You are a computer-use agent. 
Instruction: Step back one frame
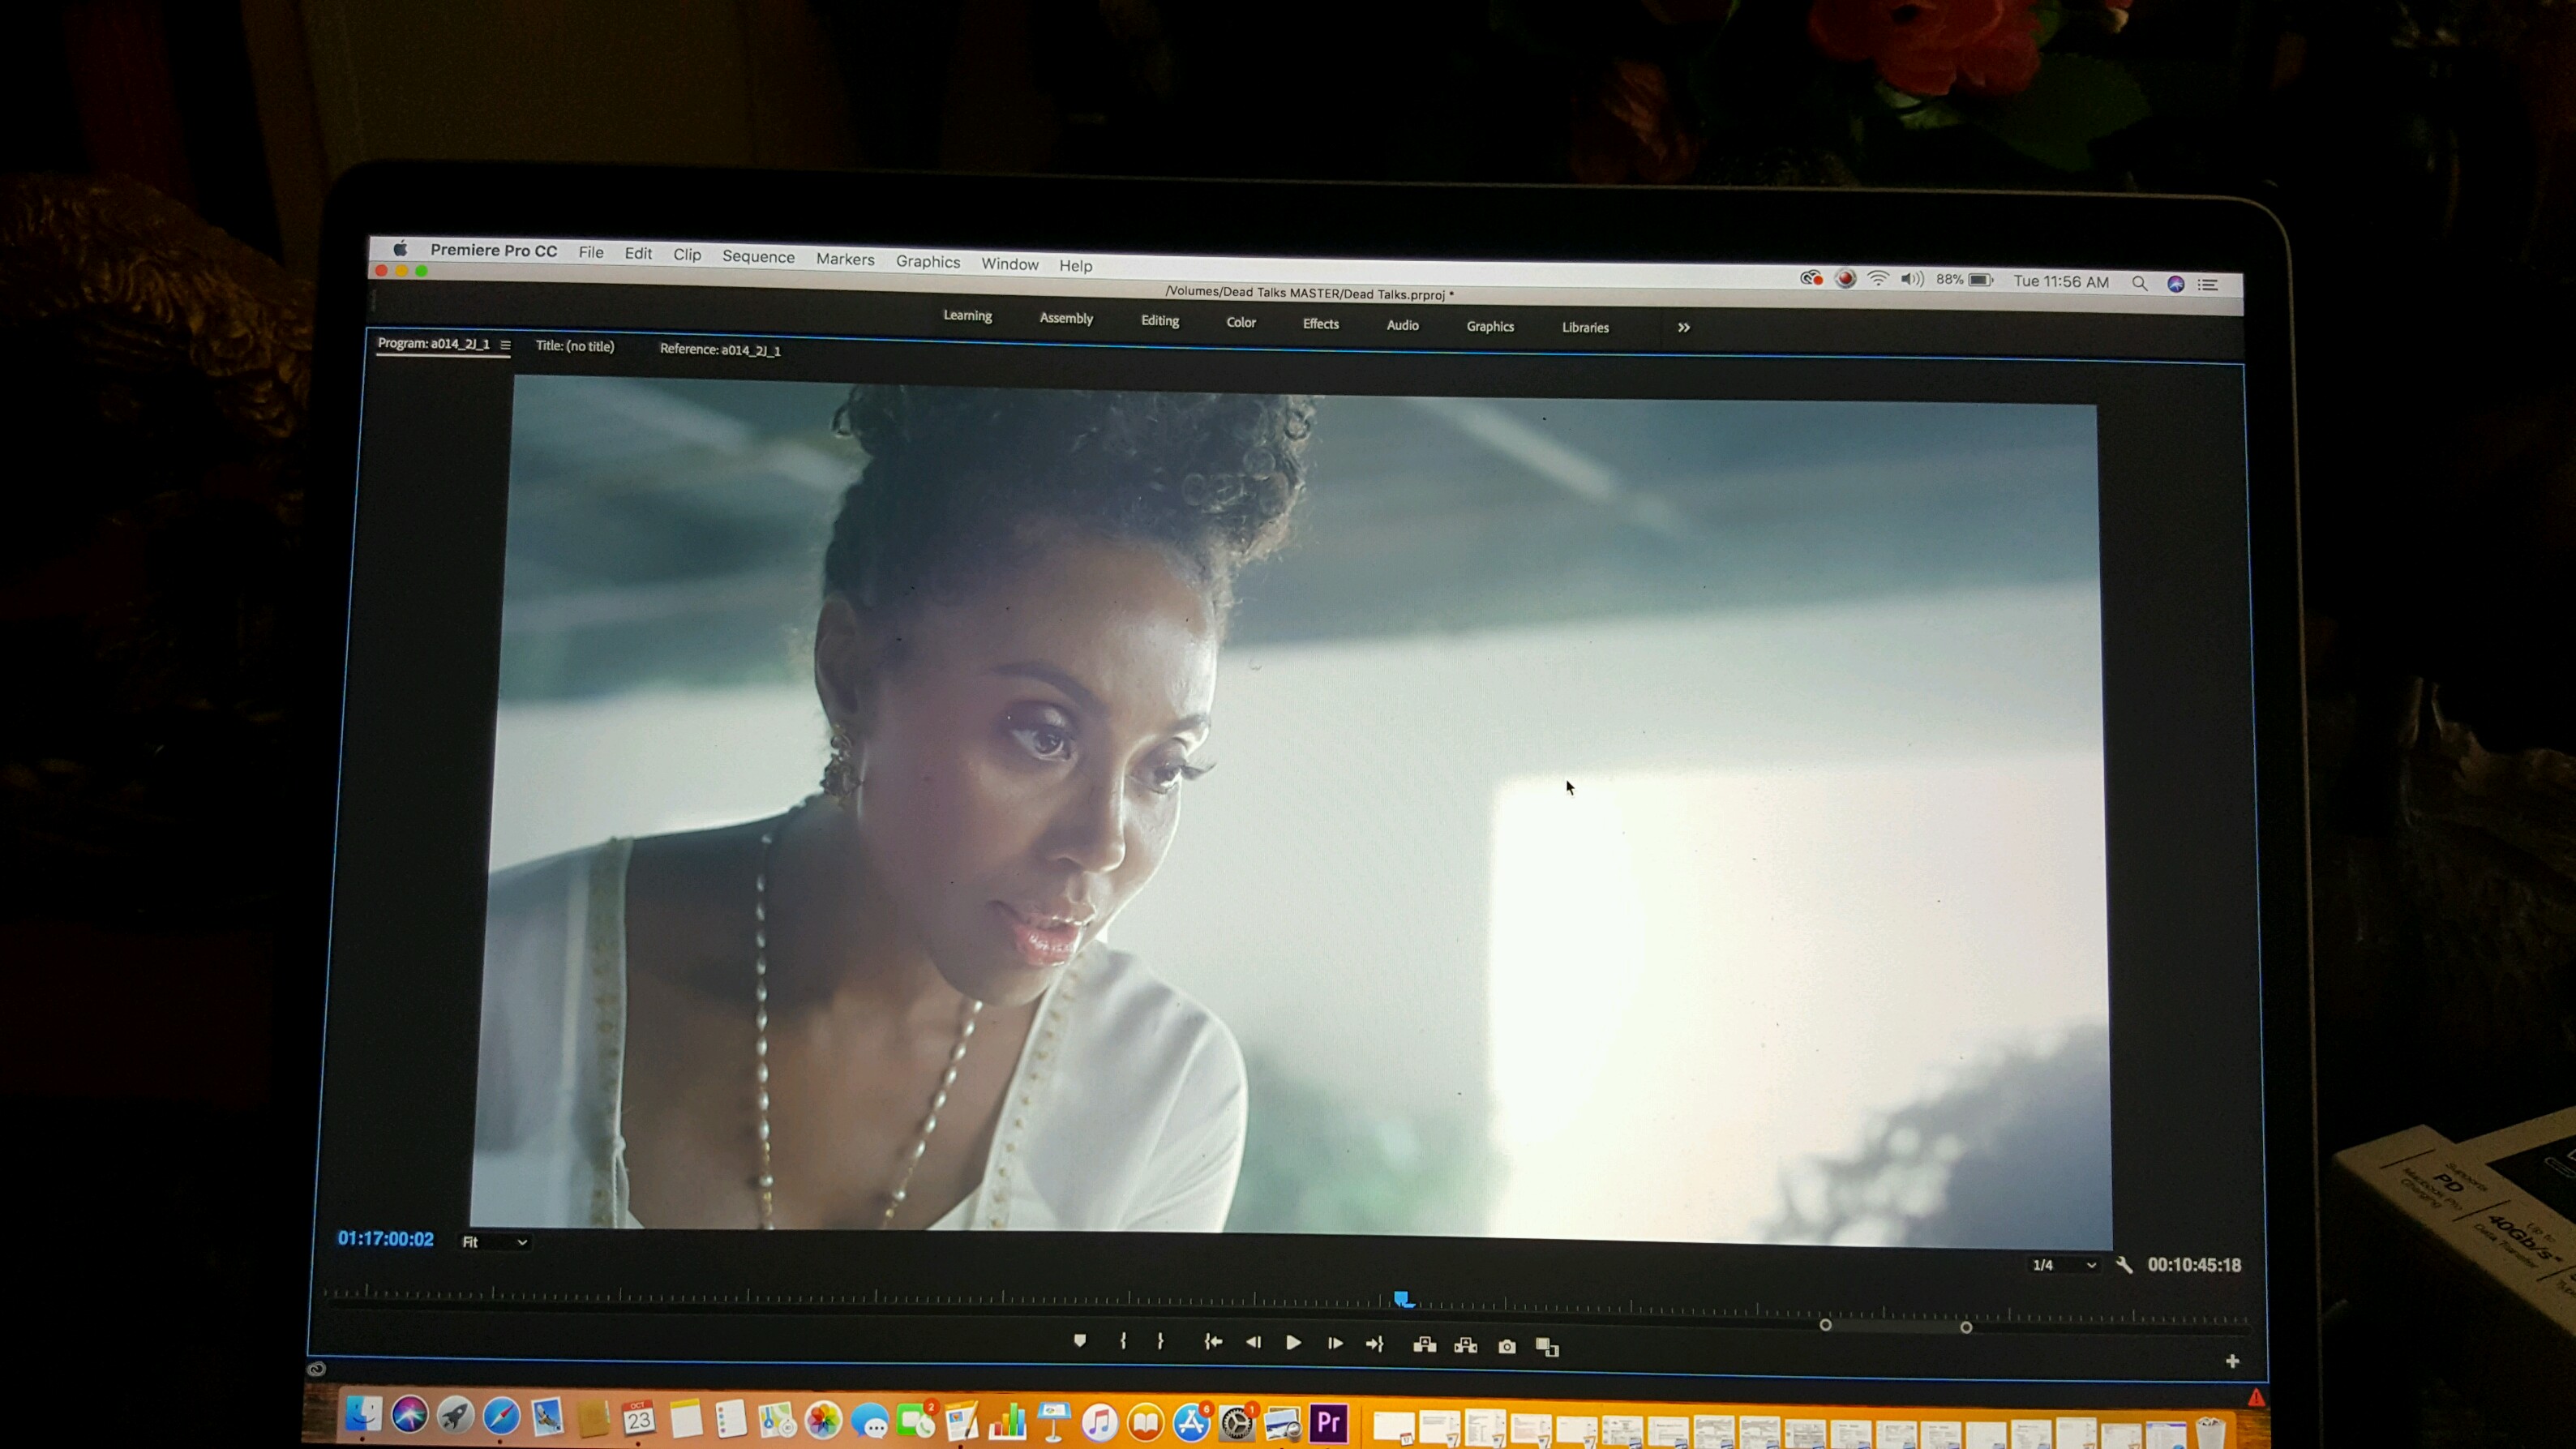tap(1253, 1343)
